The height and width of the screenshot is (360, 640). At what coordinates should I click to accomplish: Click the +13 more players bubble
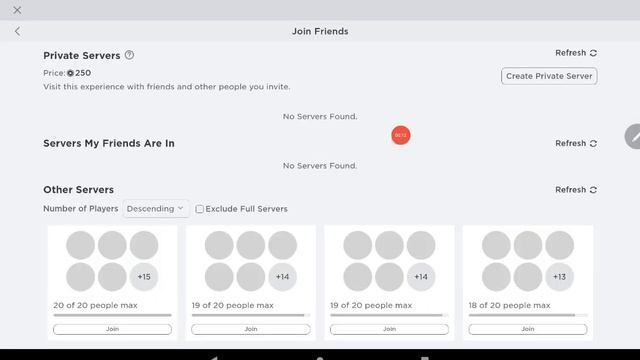pos(559,277)
